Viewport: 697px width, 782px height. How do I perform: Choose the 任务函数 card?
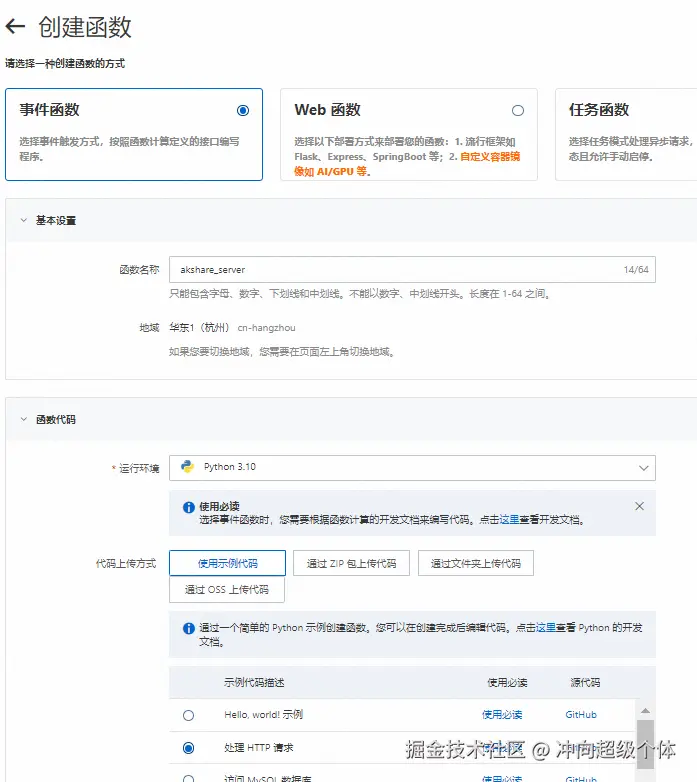tap(626, 134)
